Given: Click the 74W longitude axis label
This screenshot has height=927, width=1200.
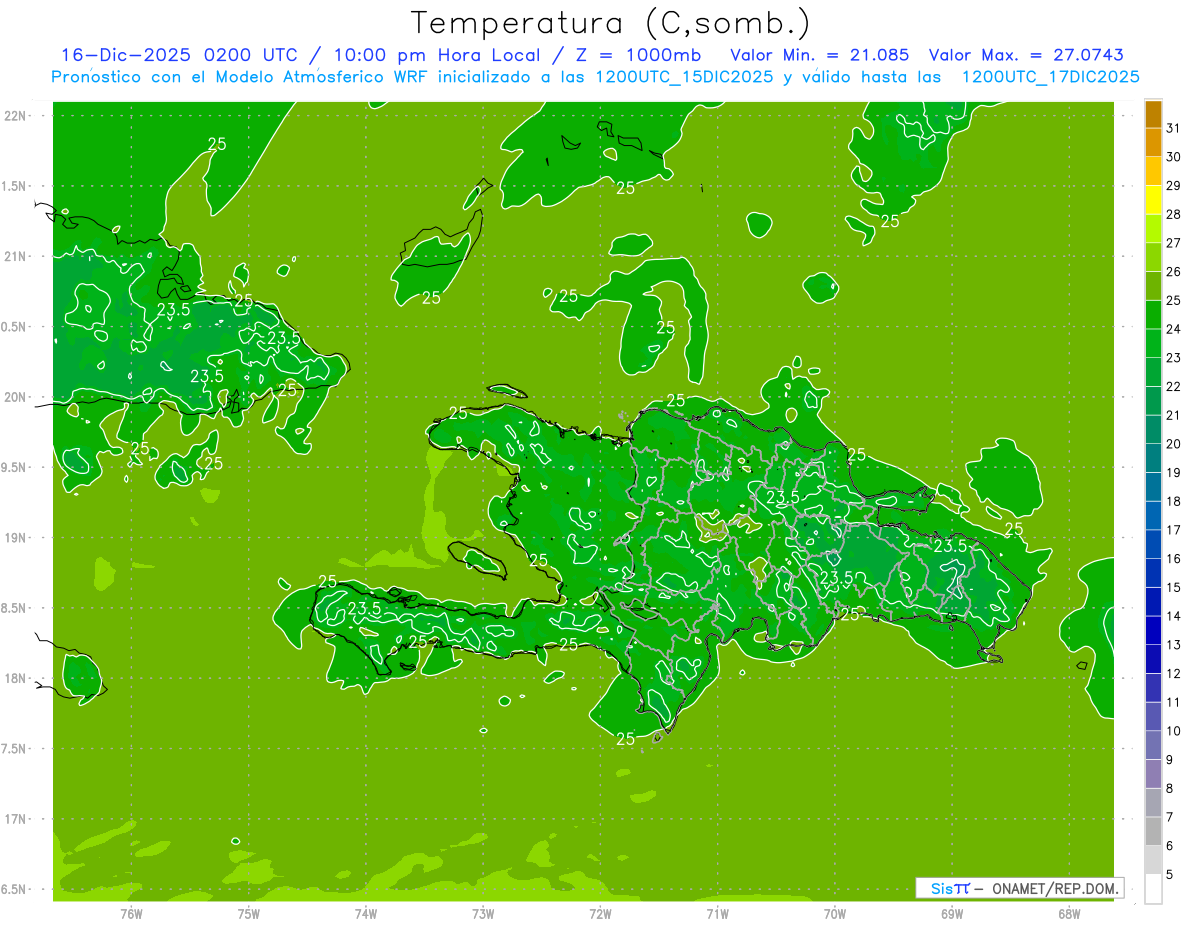Looking at the screenshot, I should [366, 913].
